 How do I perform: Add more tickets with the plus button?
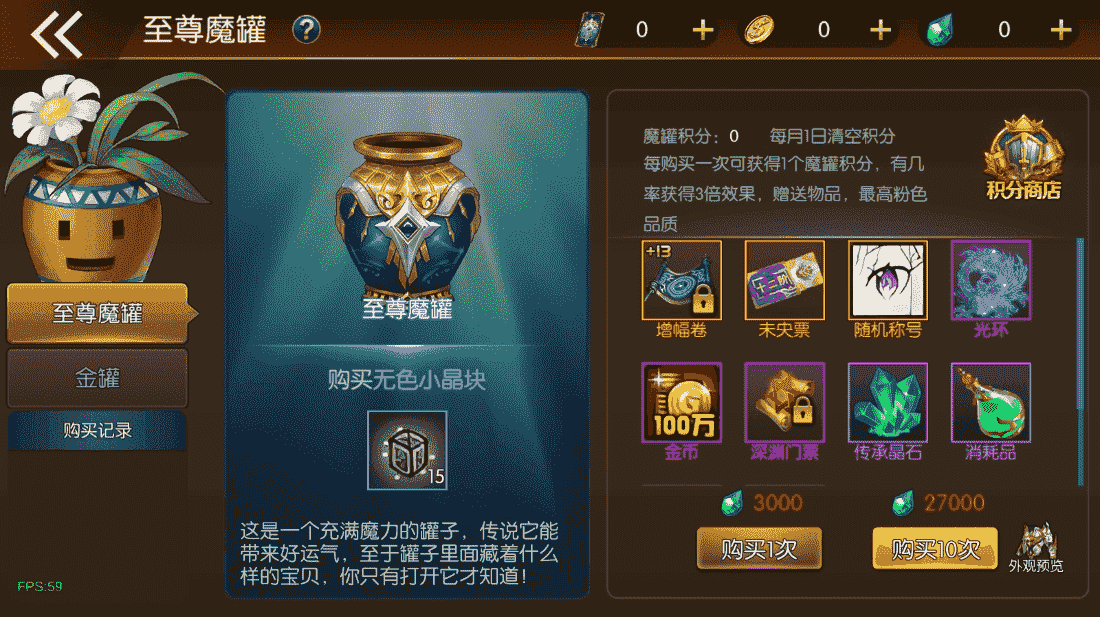click(702, 30)
